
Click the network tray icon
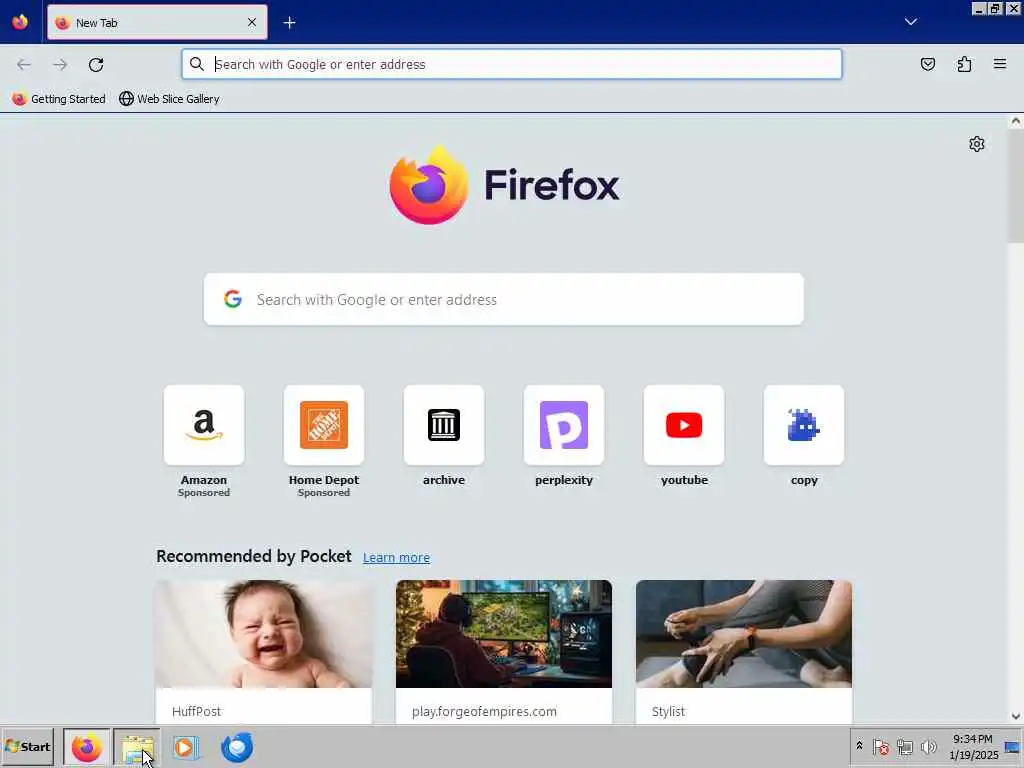point(904,746)
